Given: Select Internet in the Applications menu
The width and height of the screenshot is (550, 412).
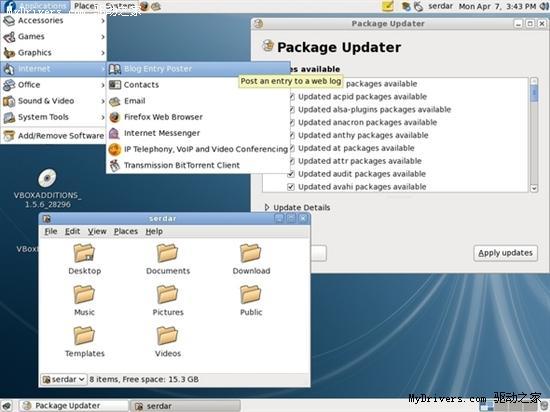Looking at the screenshot, I should (x=53, y=69).
